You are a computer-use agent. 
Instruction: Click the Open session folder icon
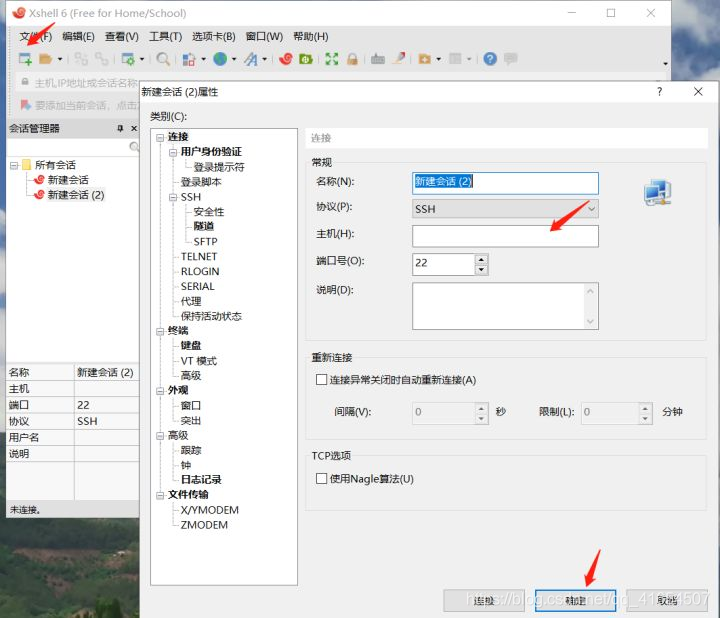point(45,59)
